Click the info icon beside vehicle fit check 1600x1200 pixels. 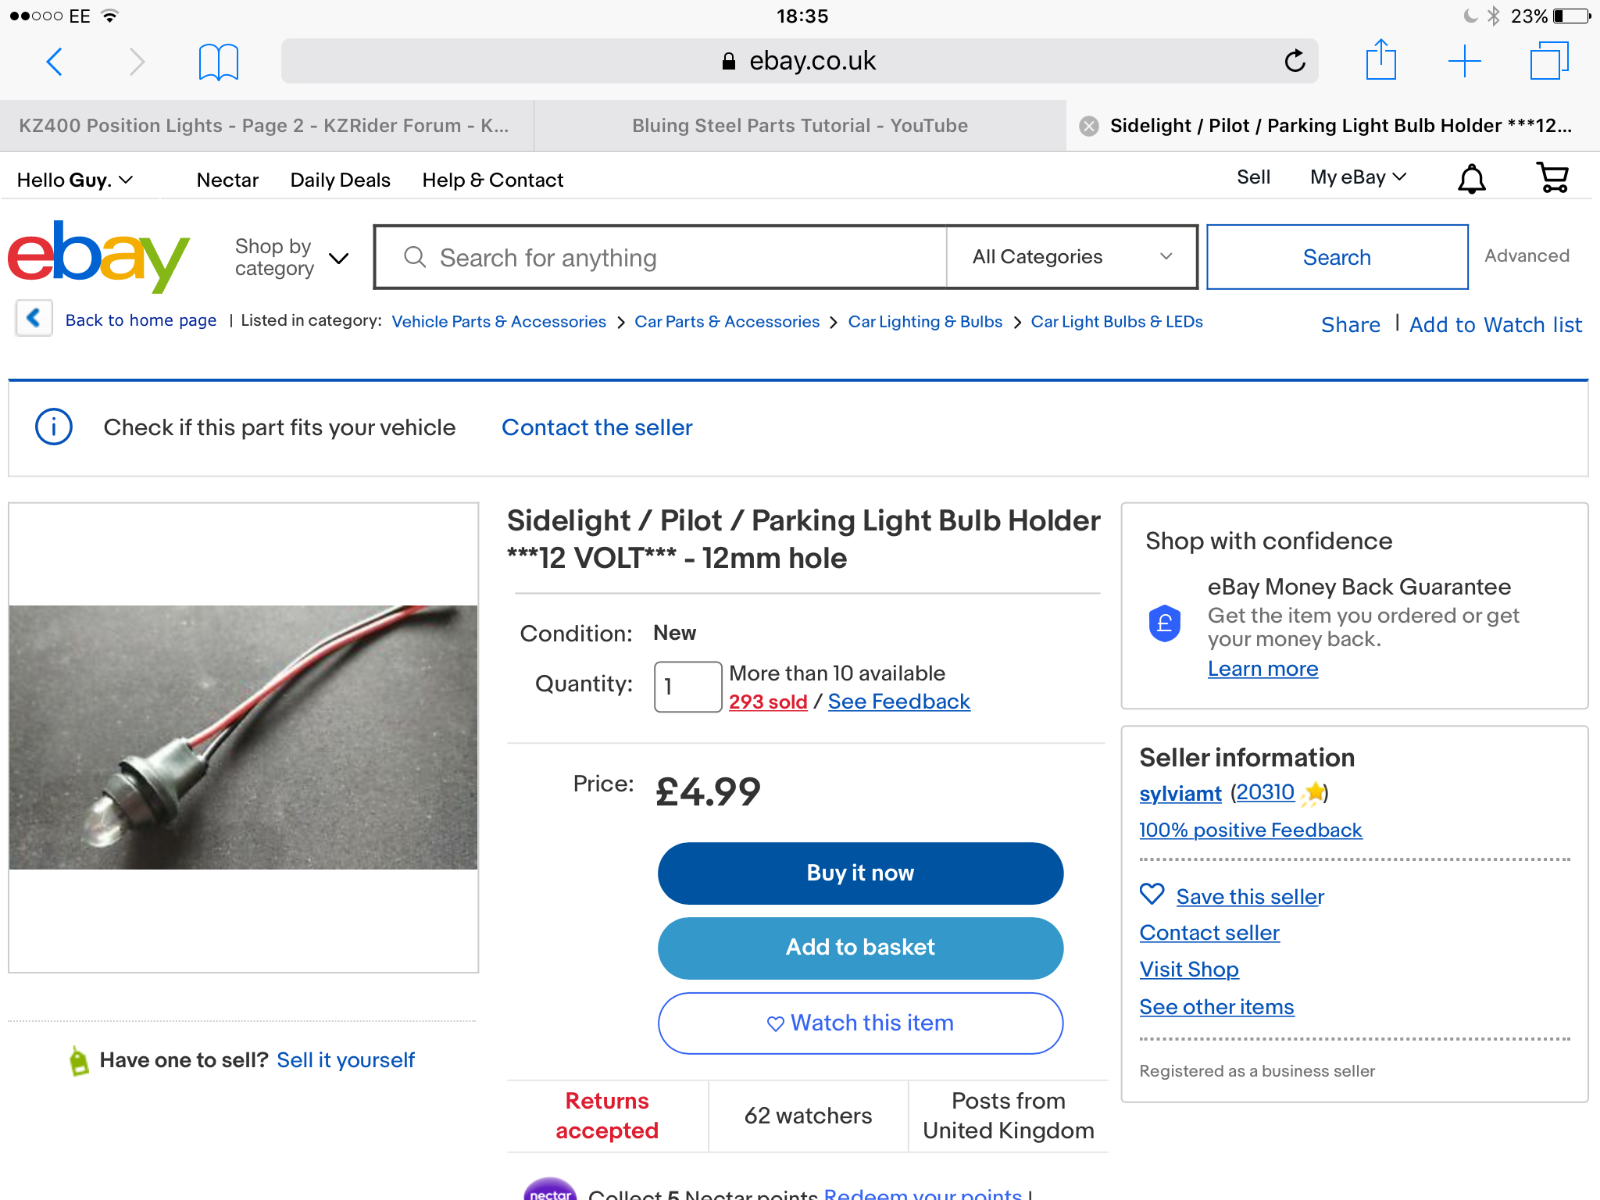[x=54, y=427]
